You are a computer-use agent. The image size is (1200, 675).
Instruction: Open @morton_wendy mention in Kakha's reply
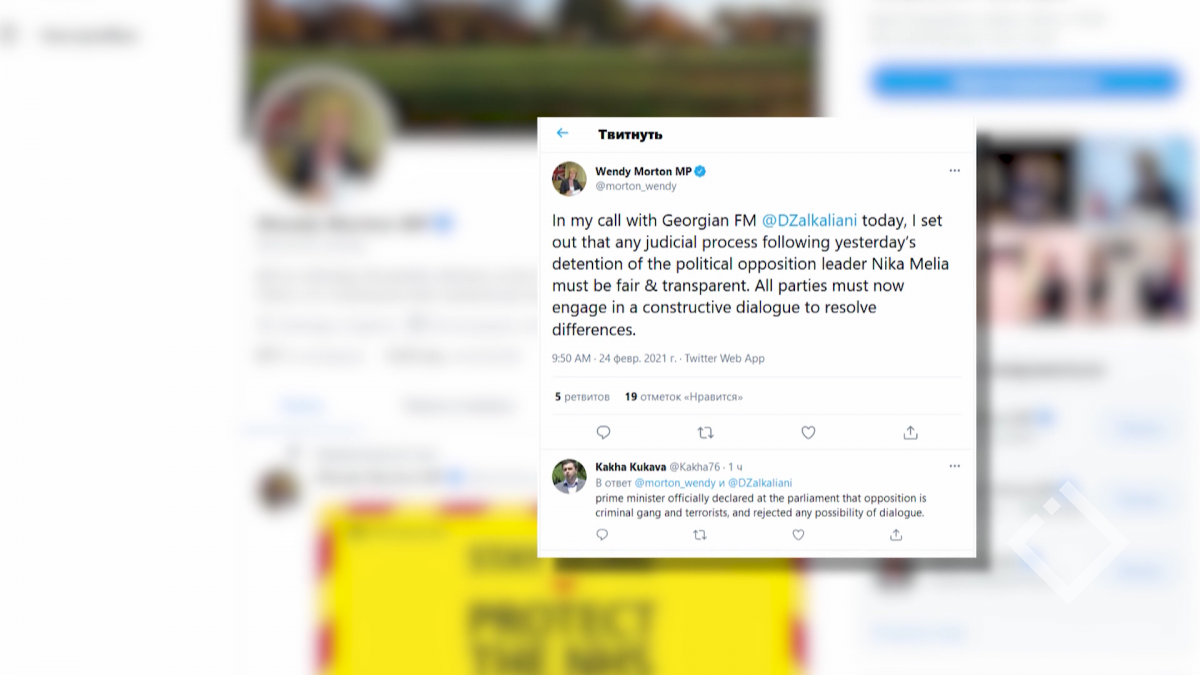675,483
